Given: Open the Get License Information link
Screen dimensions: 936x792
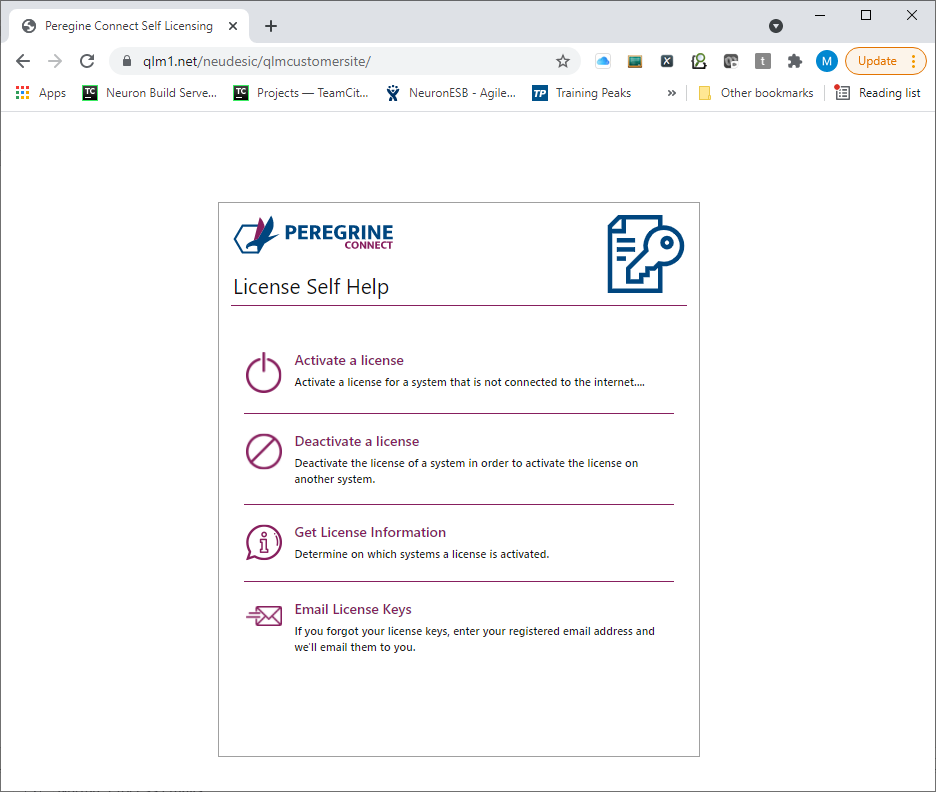Looking at the screenshot, I should 370,532.
